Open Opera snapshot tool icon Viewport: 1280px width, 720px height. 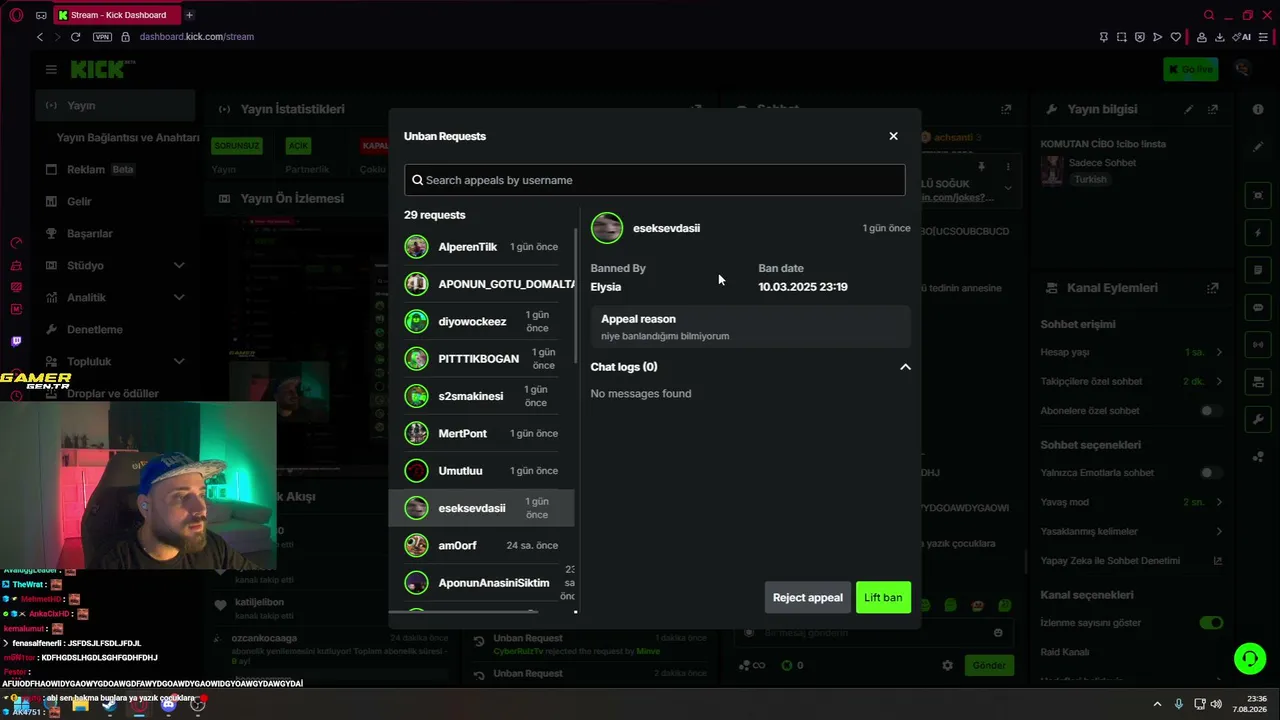(1121, 37)
